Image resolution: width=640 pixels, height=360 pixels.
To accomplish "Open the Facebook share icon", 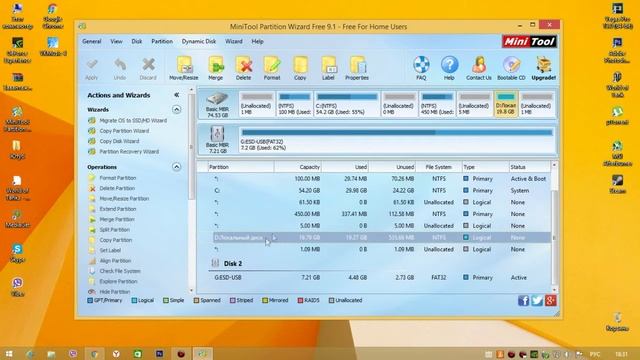I will click(x=523, y=301).
